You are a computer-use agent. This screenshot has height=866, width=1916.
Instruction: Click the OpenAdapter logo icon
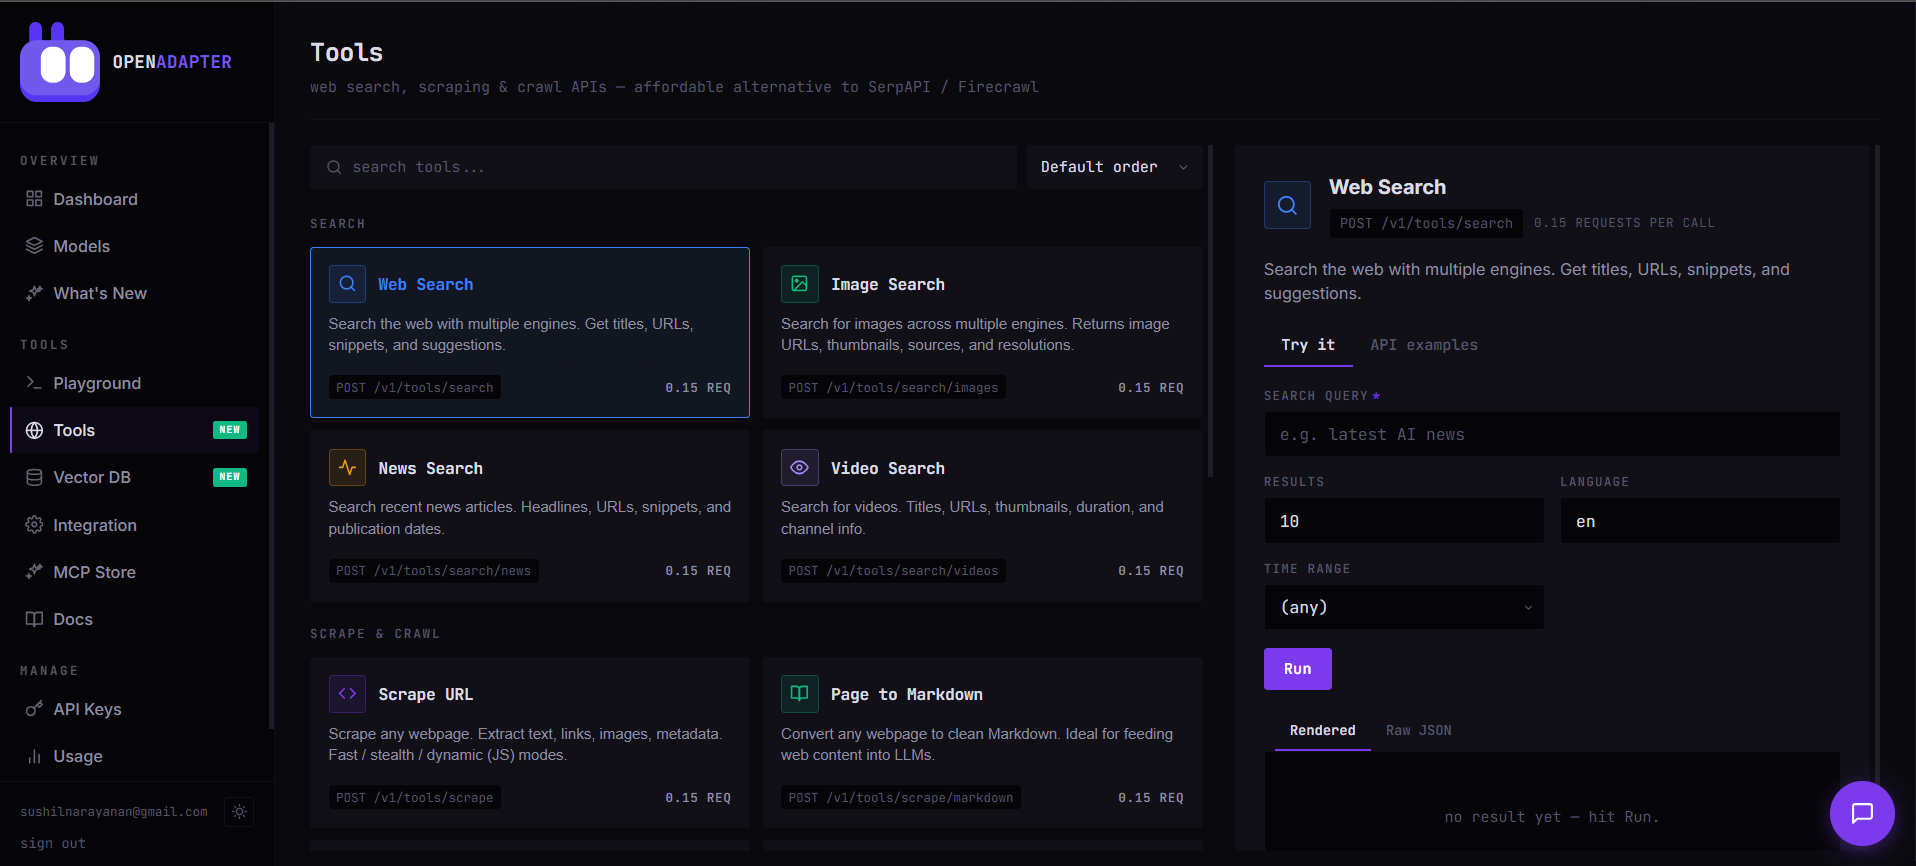60,62
